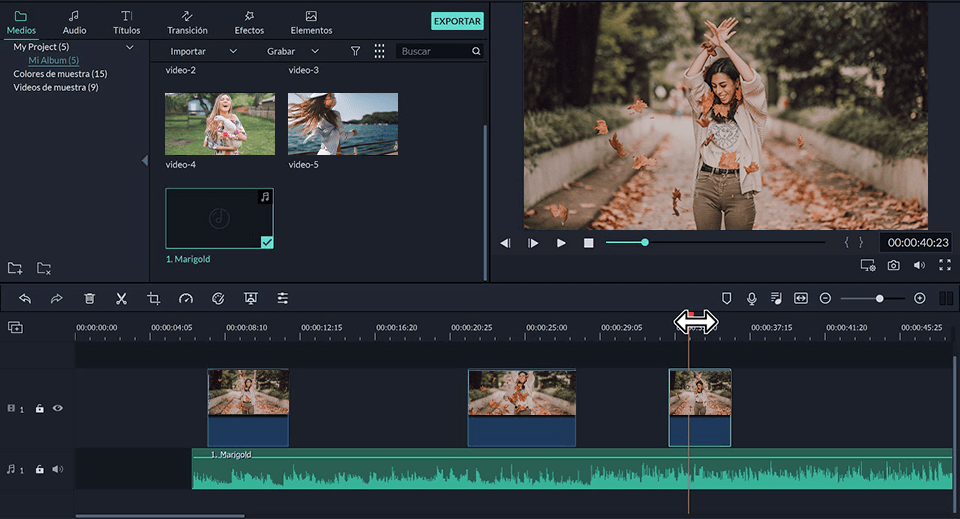The width and height of the screenshot is (960, 519).
Task: Click the filter funnel icon
Action: (x=355, y=51)
